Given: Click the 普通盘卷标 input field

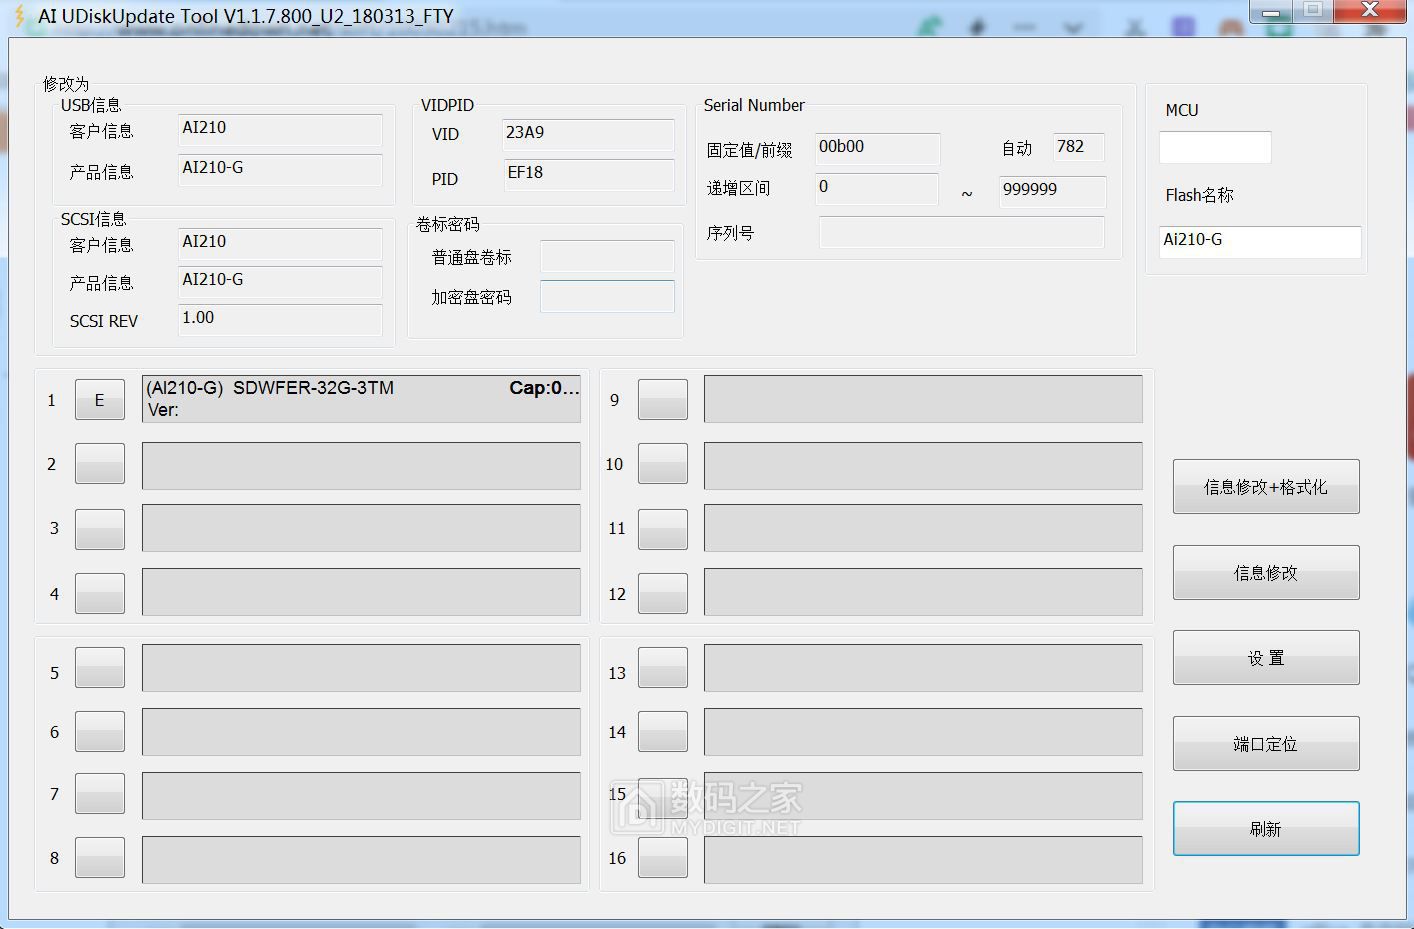Looking at the screenshot, I should click(x=607, y=256).
